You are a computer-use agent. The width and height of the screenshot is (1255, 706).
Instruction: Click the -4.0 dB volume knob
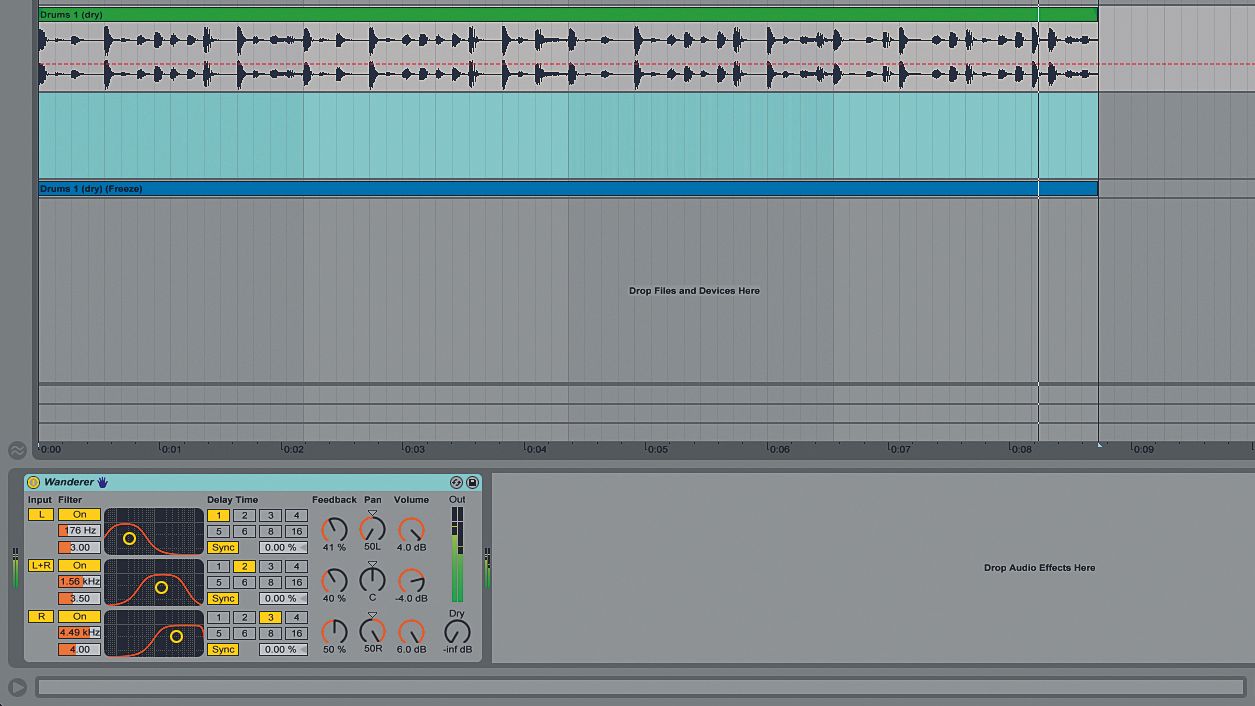(x=411, y=580)
